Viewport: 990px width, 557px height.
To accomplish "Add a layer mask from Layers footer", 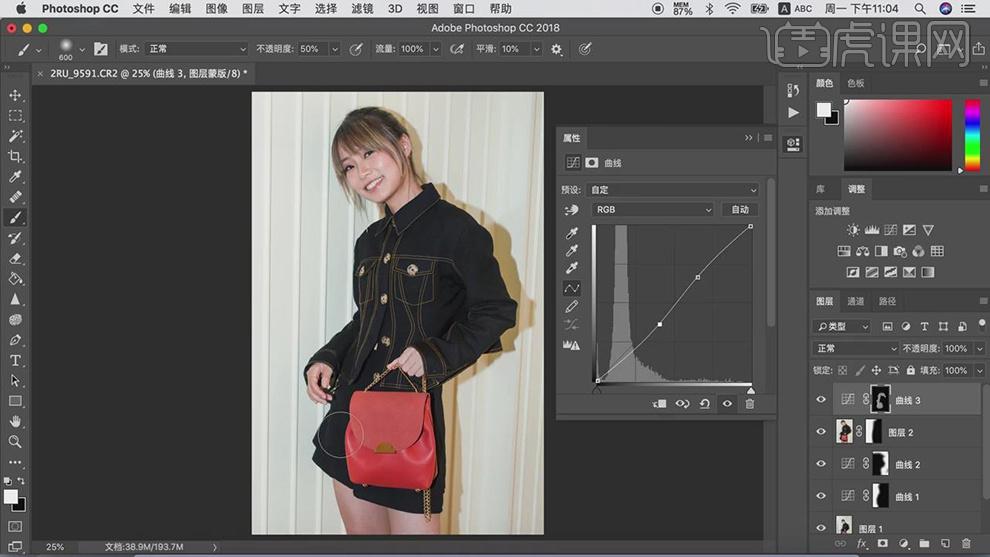I will pyautogui.click(x=882, y=543).
